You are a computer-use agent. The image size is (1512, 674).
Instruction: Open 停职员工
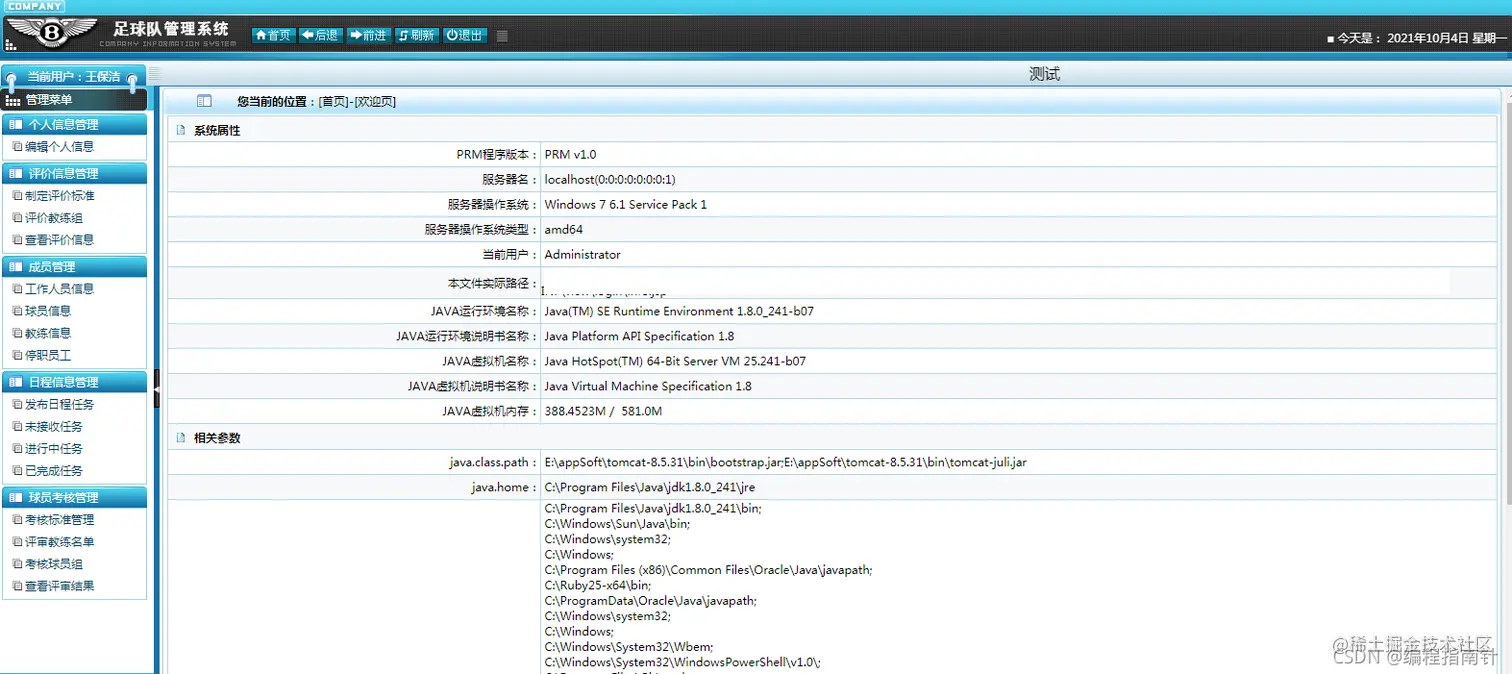(48, 355)
